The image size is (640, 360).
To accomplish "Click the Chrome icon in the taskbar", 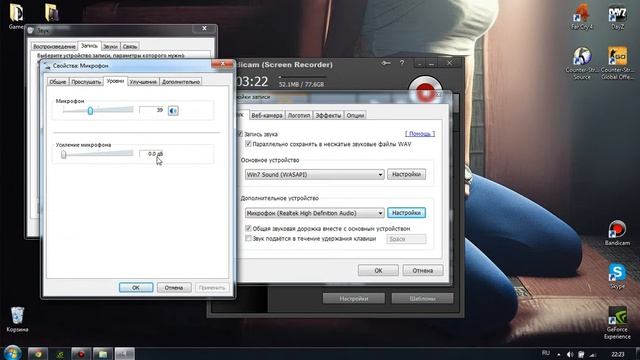I will (x=38, y=354).
